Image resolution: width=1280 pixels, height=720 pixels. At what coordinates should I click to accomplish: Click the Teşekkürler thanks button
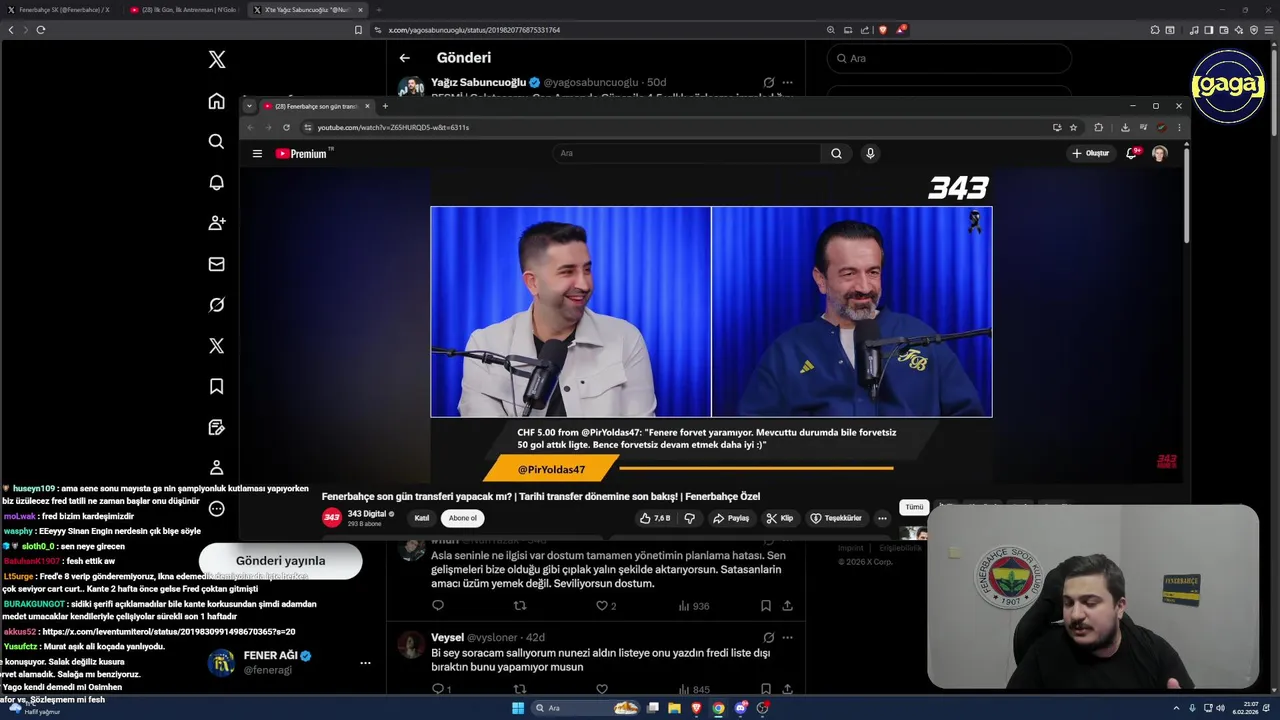(836, 518)
